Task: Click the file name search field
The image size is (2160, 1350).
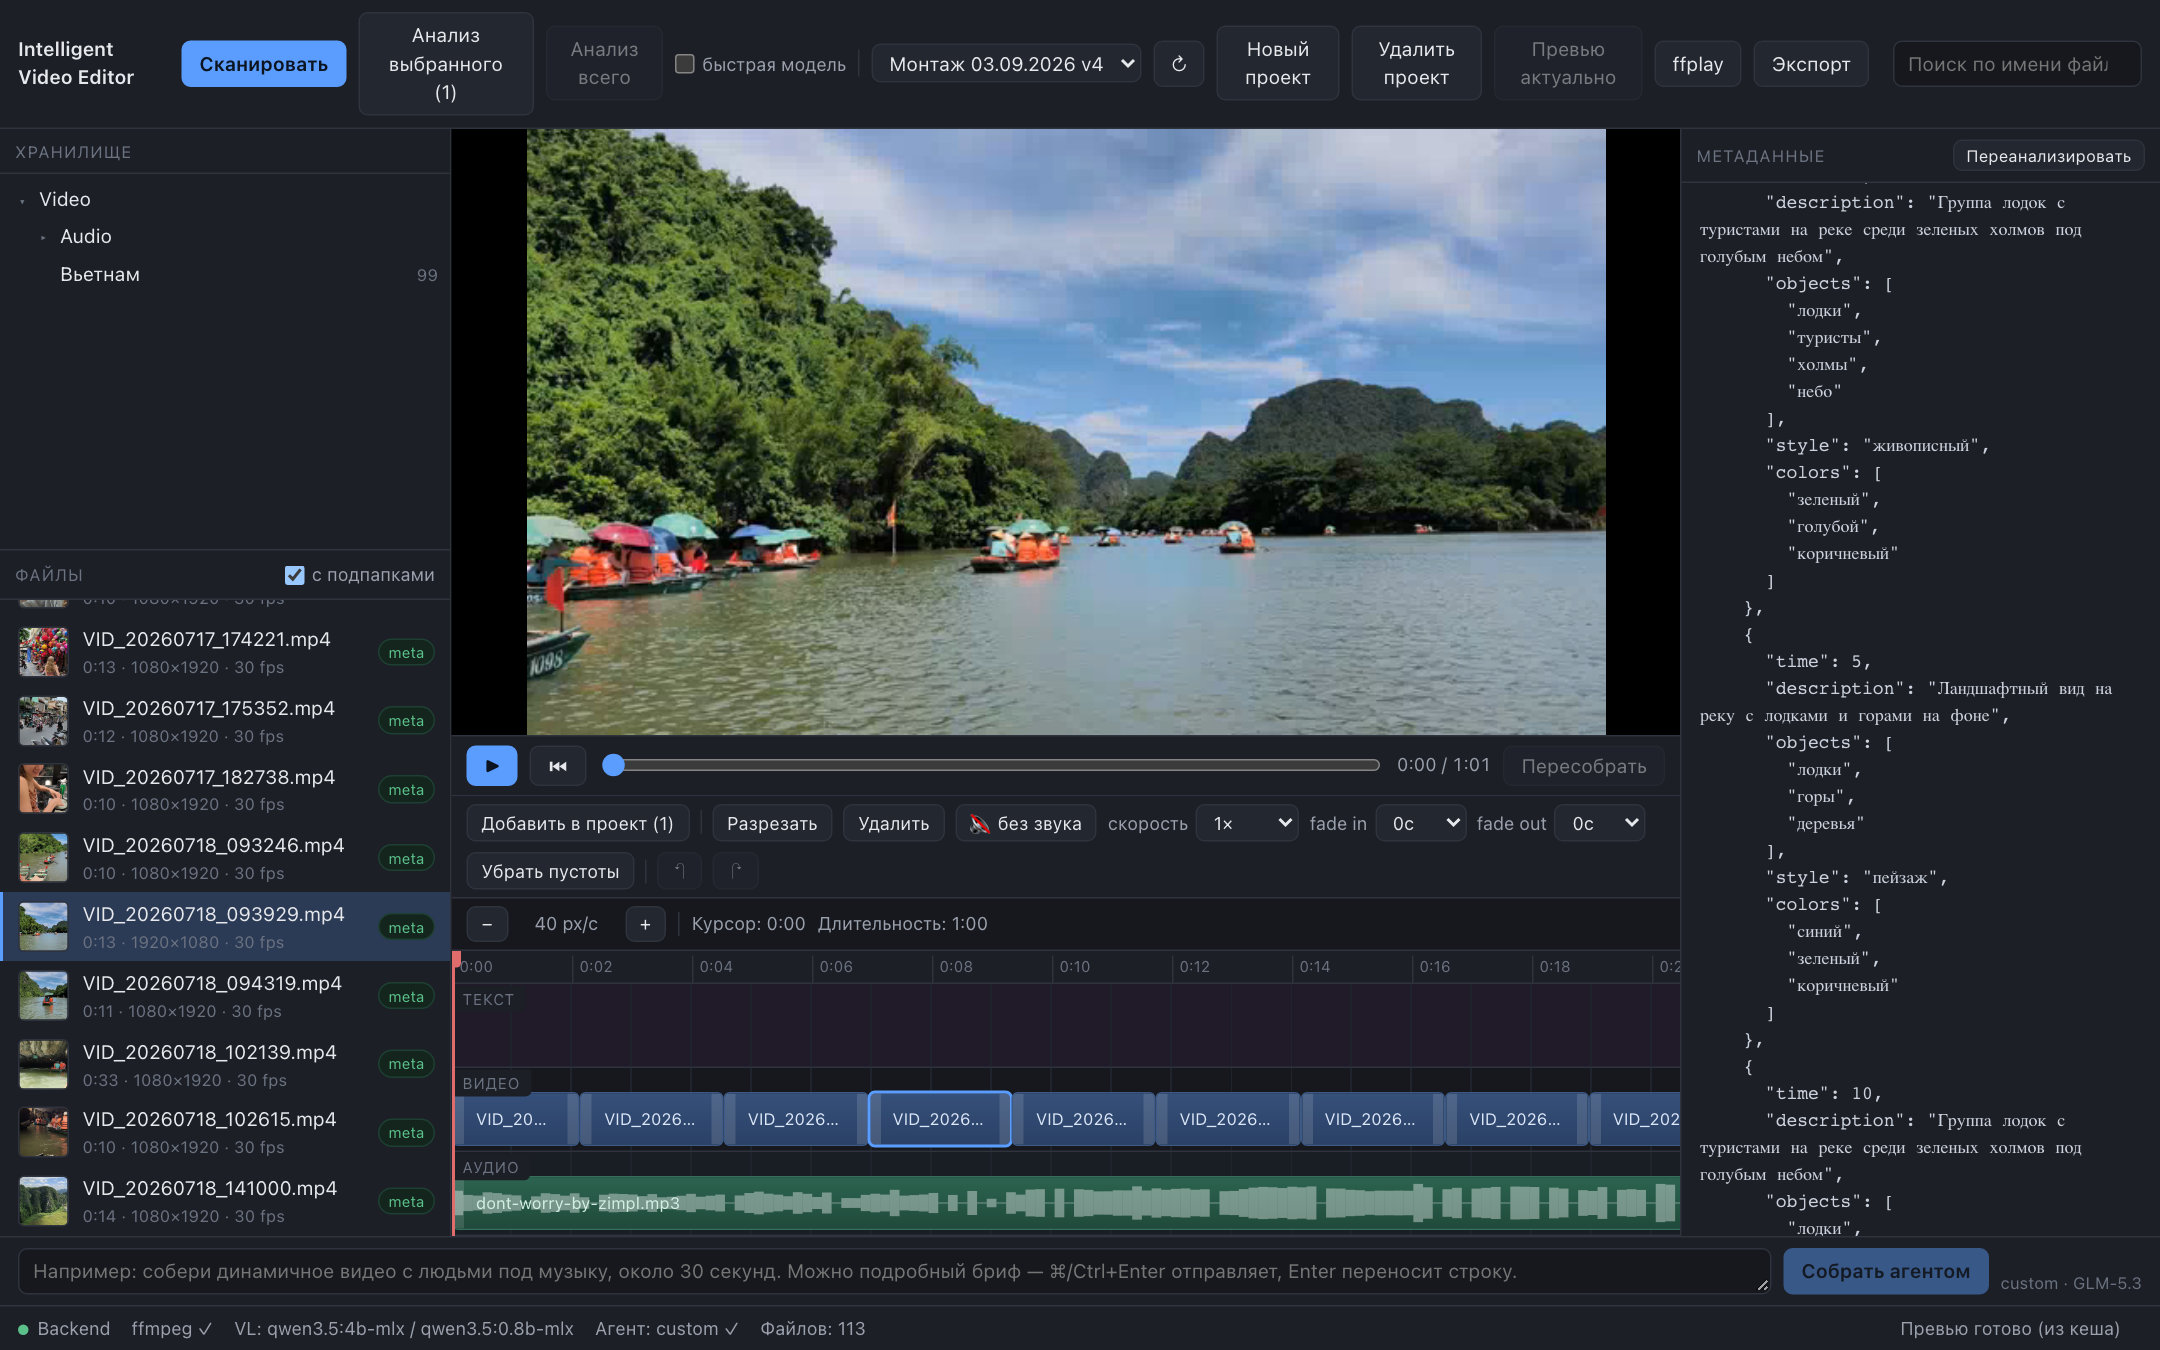Action: point(2017,64)
